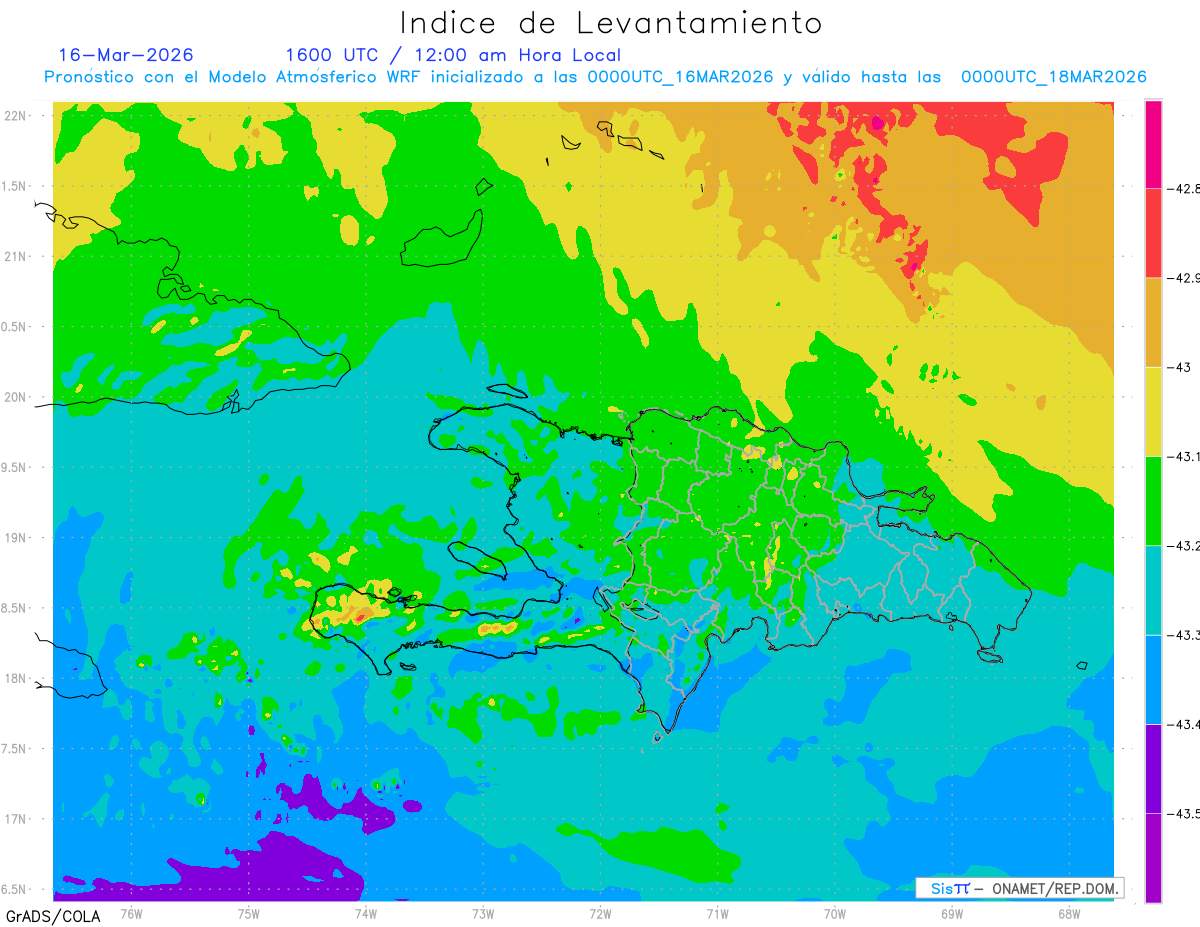Click the '71W' longitude label
Screen dimensions: 1200x927
pos(717,914)
